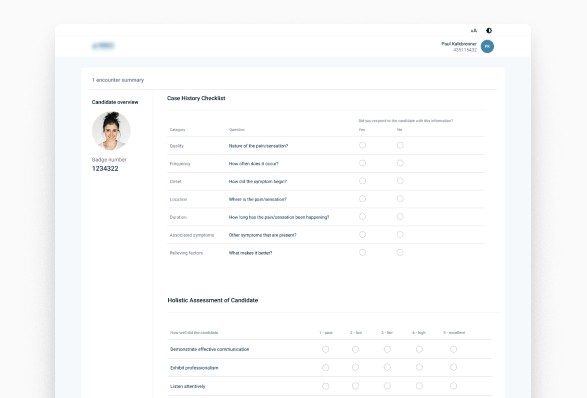Select No for What makes it better
The image size is (587, 398).
coord(400,252)
